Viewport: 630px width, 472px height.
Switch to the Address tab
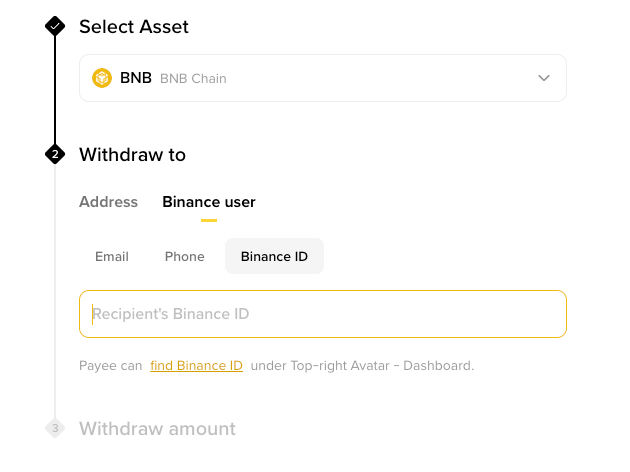(108, 202)
